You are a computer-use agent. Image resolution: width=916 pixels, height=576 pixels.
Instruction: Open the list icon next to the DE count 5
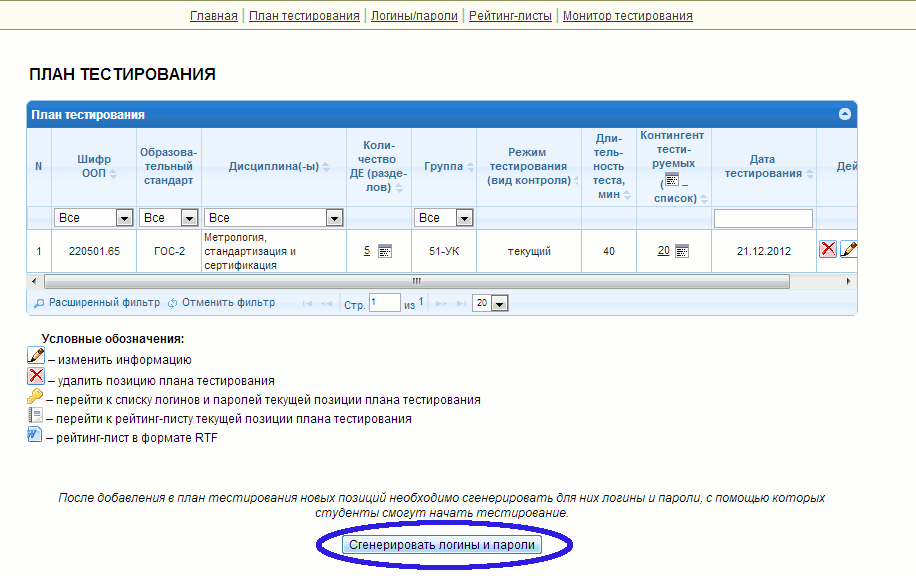pos(385,251)
